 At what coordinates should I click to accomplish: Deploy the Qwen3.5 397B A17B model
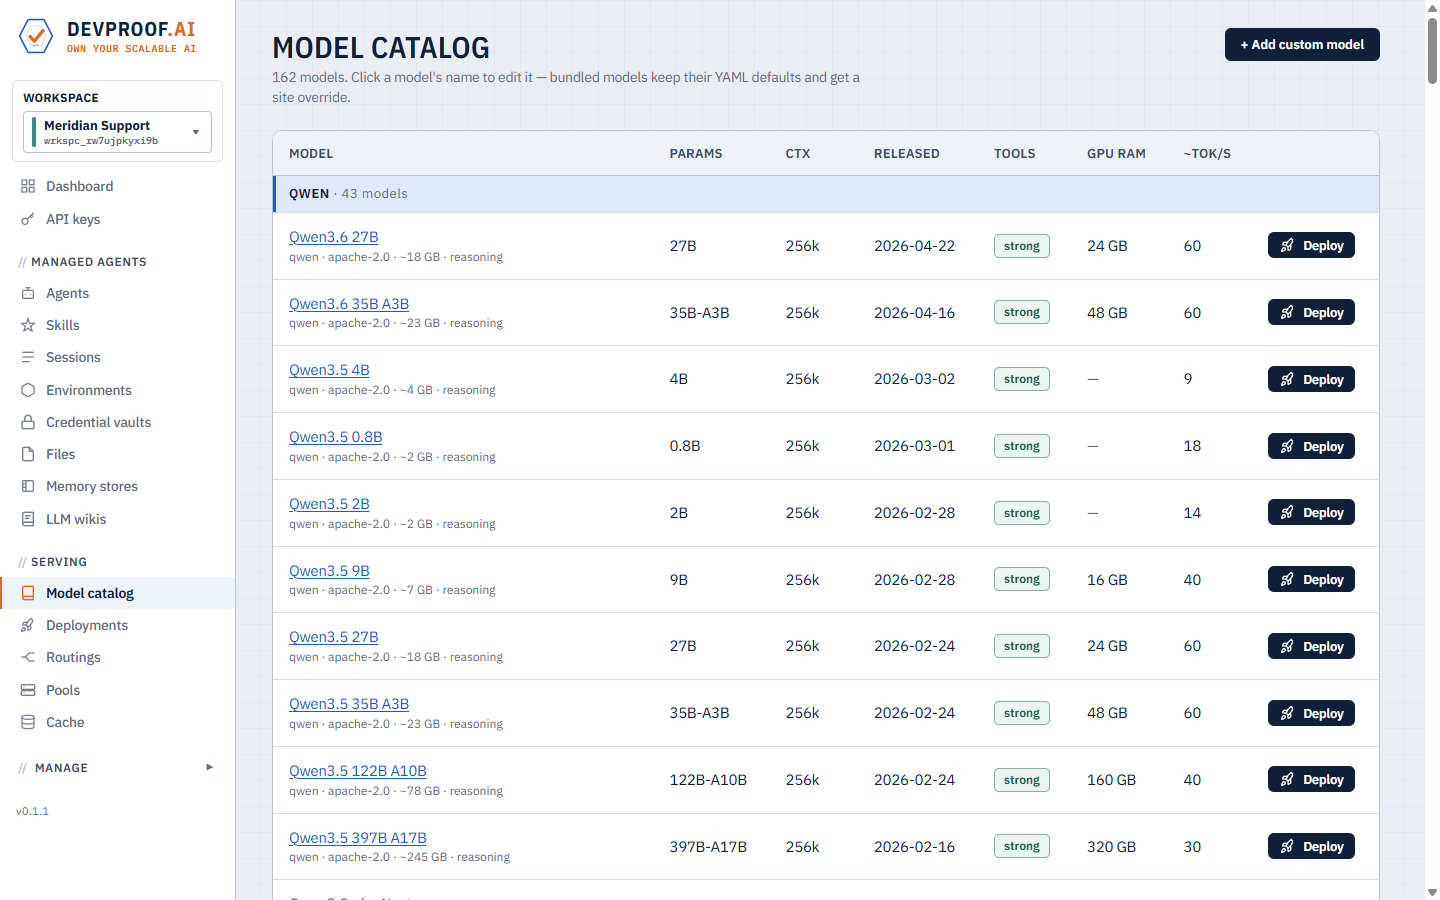click(x=1311, y=846)
